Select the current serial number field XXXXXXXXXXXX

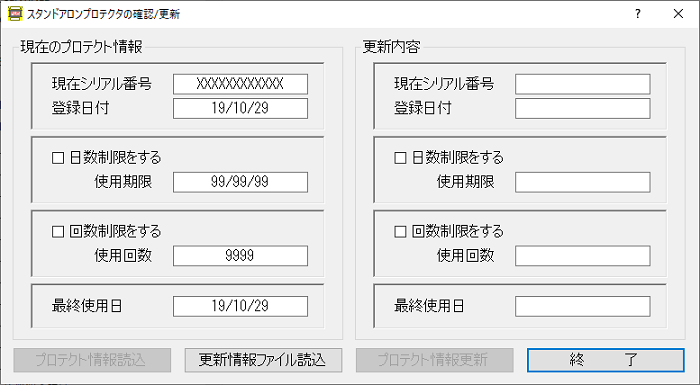pyautogui.click(x=240, y=84)
